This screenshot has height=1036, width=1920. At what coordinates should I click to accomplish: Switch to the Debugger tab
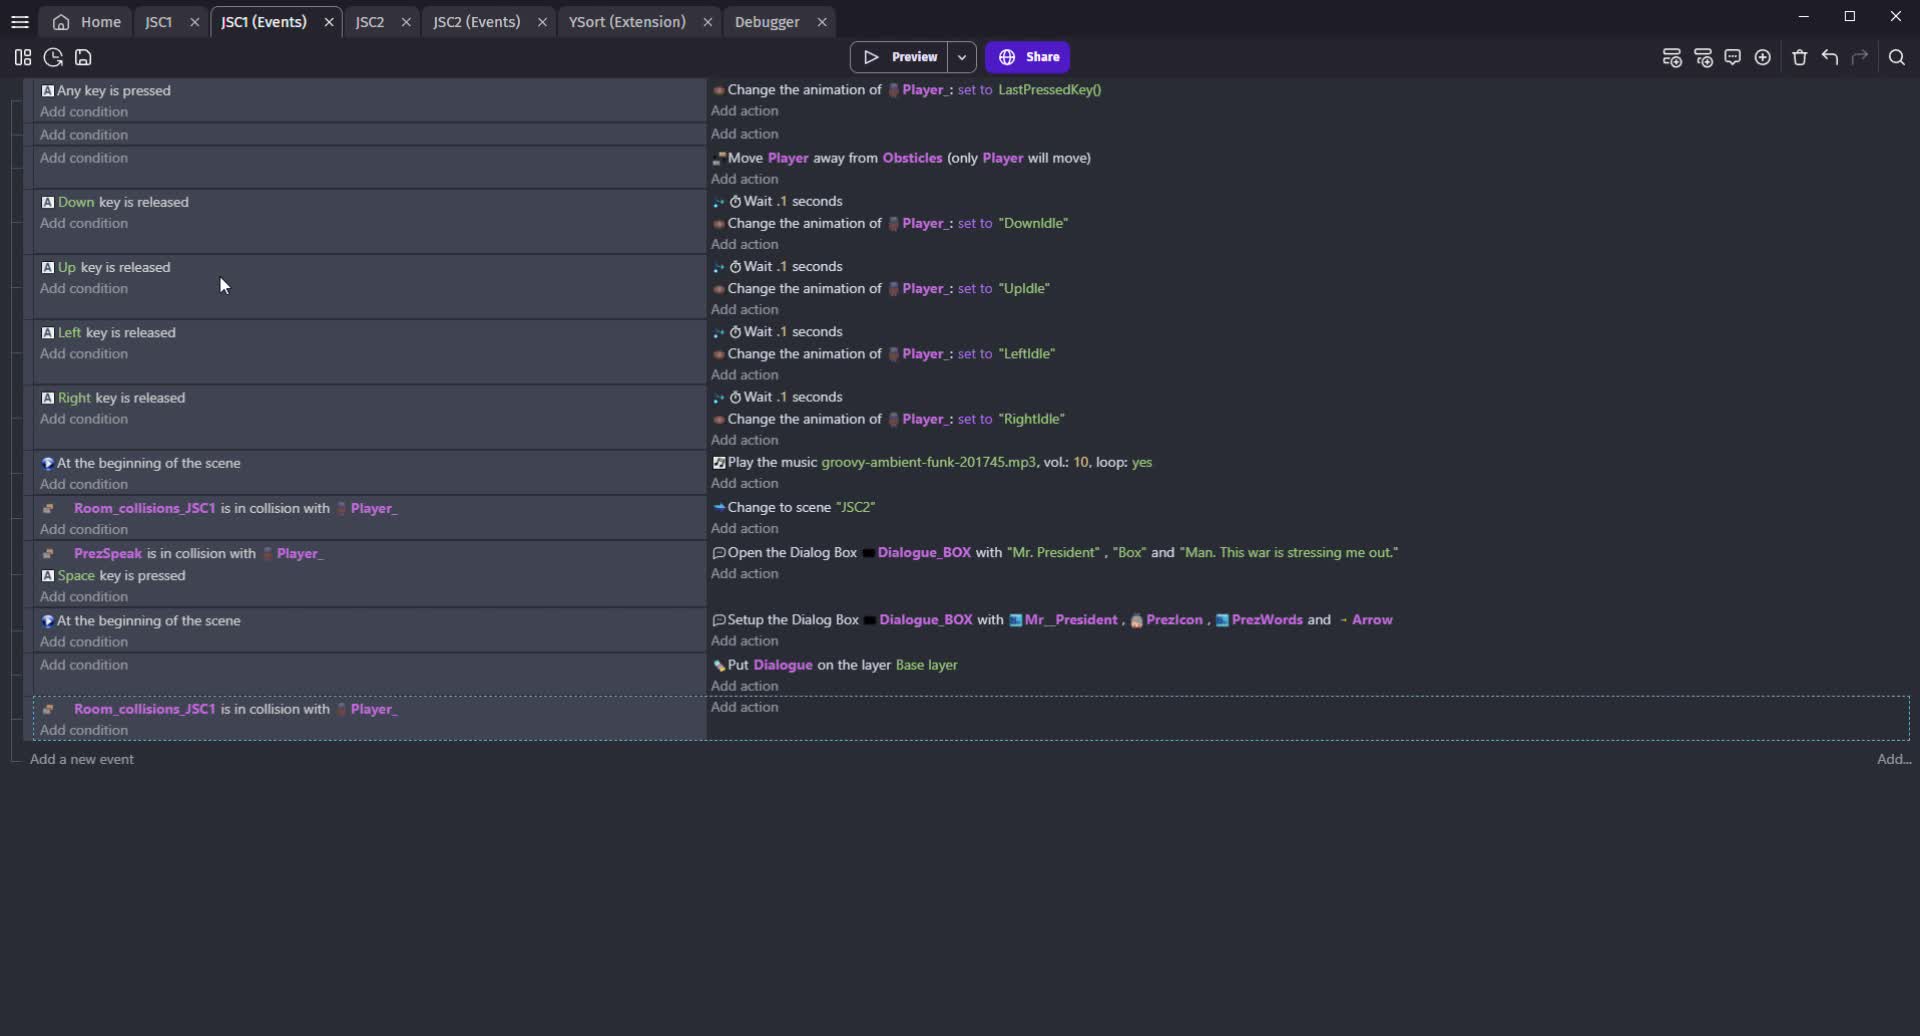coord(768,21)
